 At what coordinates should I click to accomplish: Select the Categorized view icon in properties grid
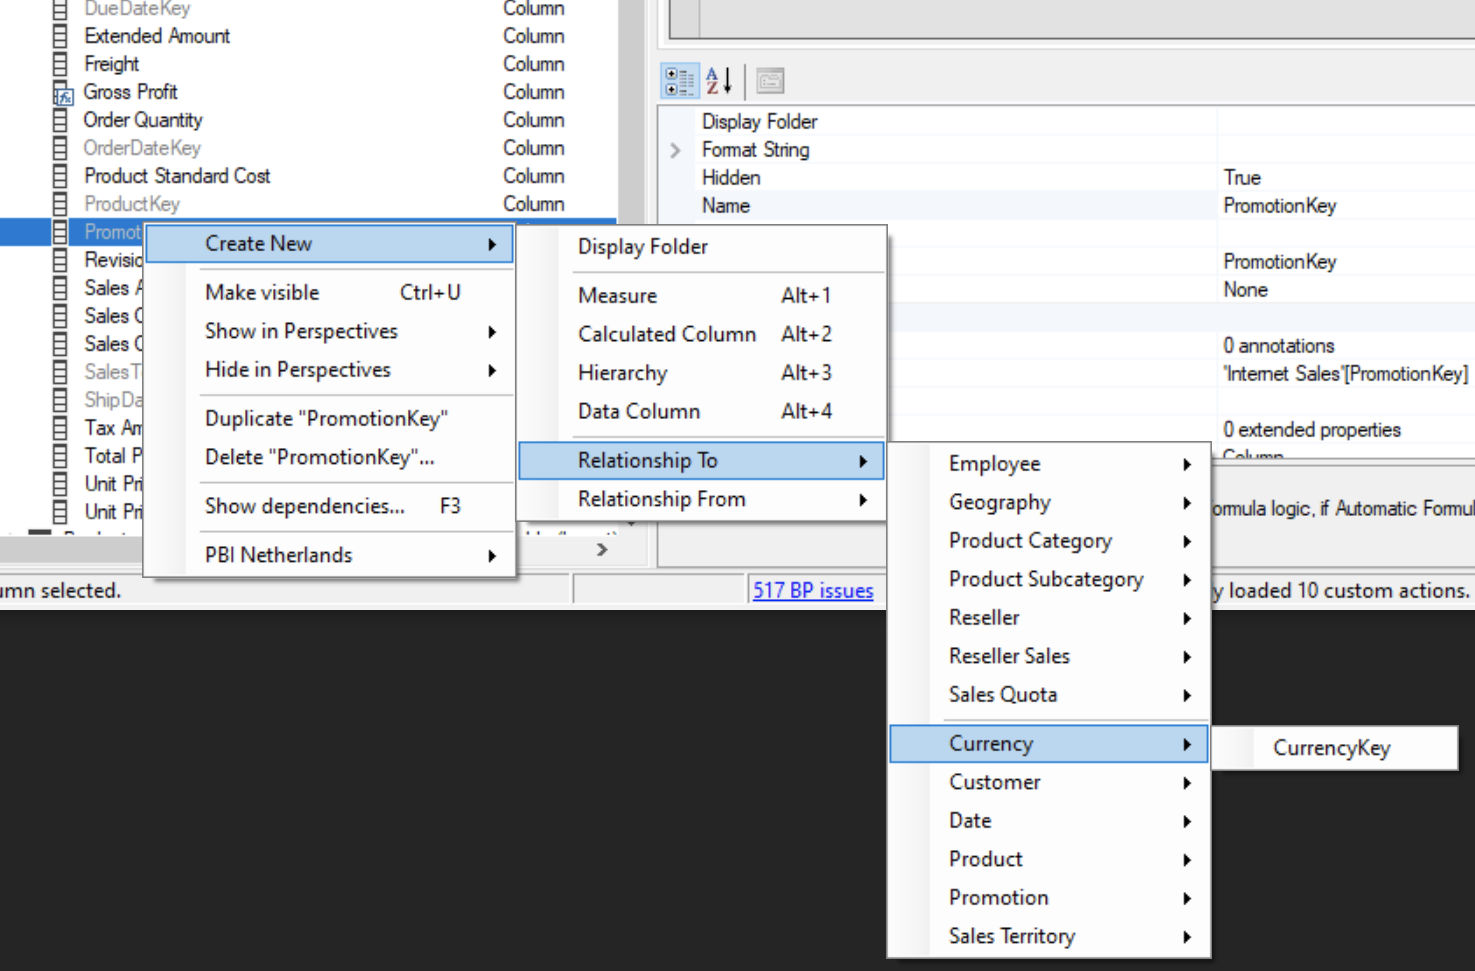coord(679,81)
